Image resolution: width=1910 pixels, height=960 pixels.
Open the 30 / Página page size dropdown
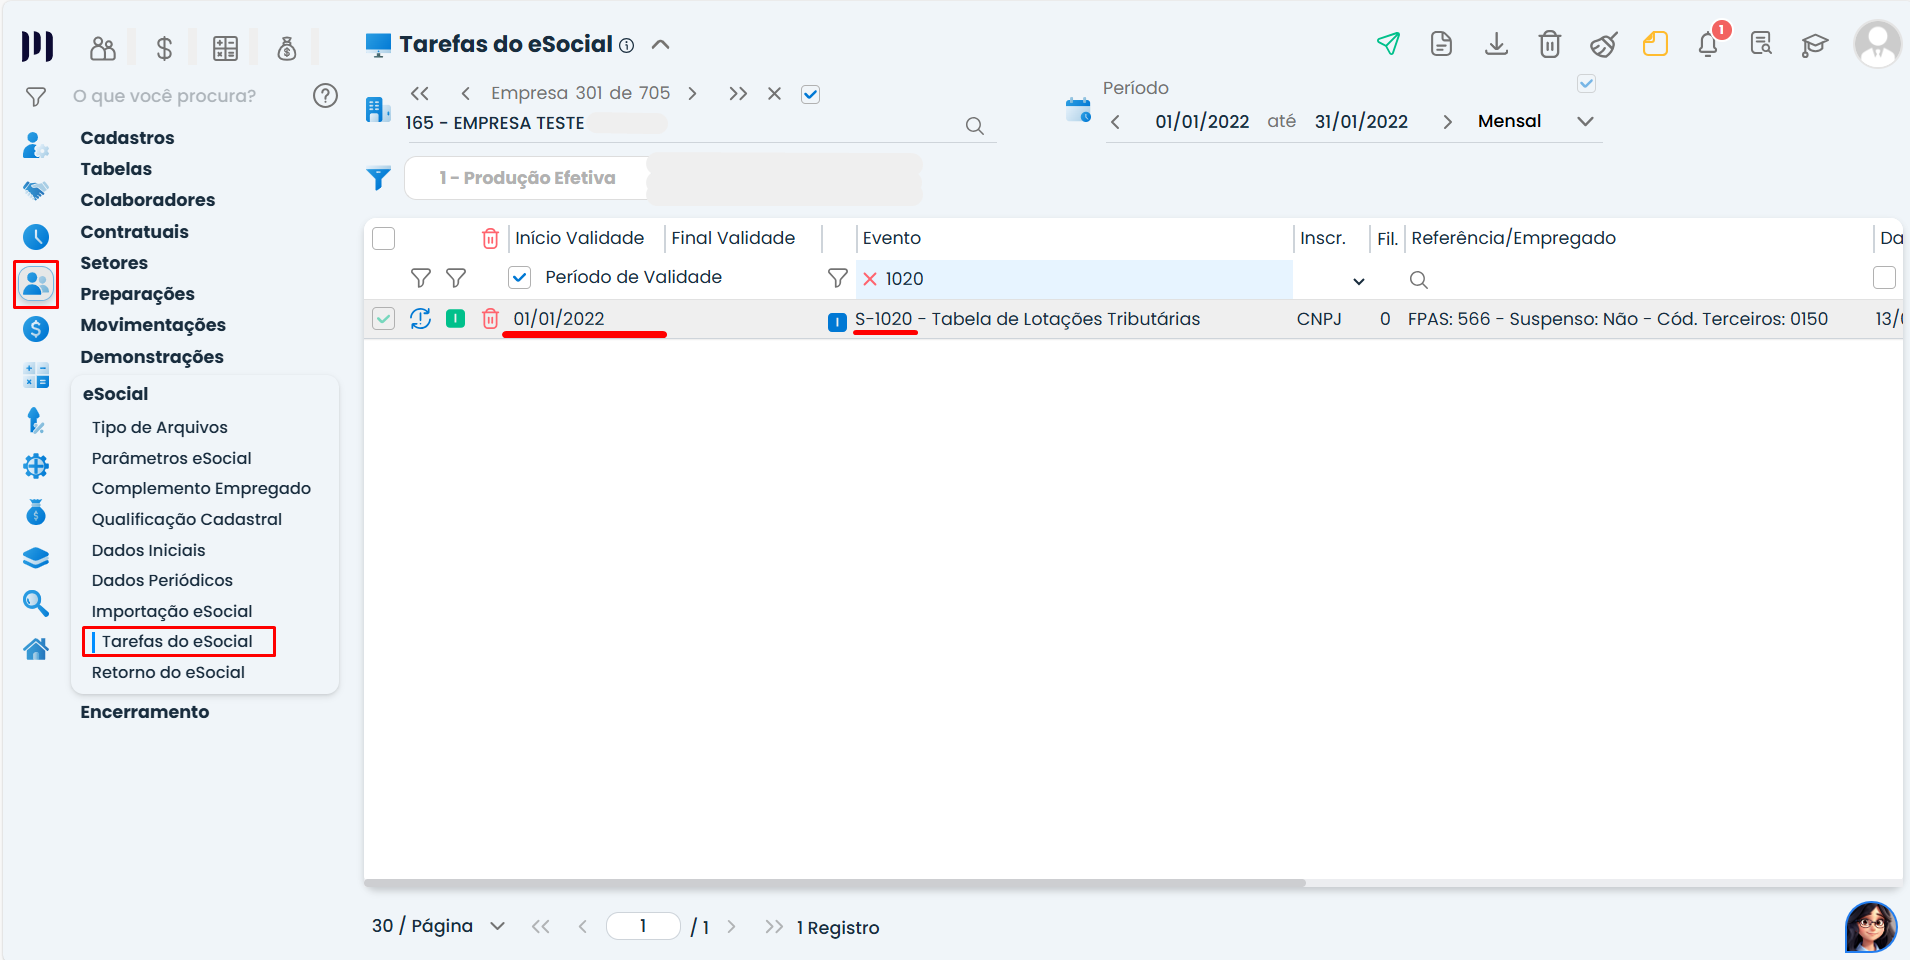[438, 926]
